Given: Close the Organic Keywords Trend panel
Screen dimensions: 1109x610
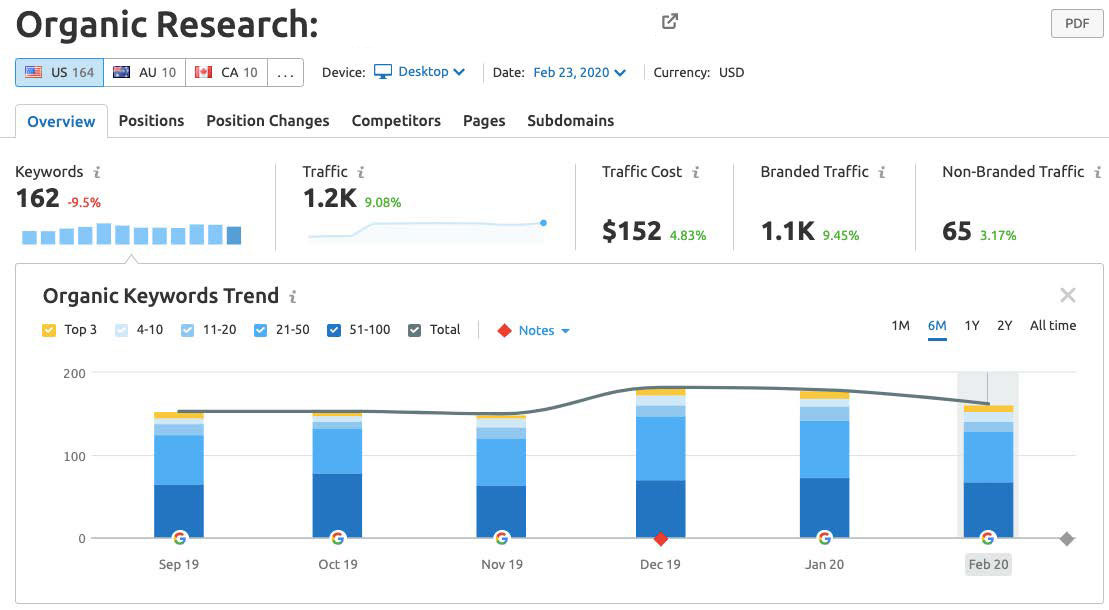Looking at the screenshot, I should [1067, 295].
